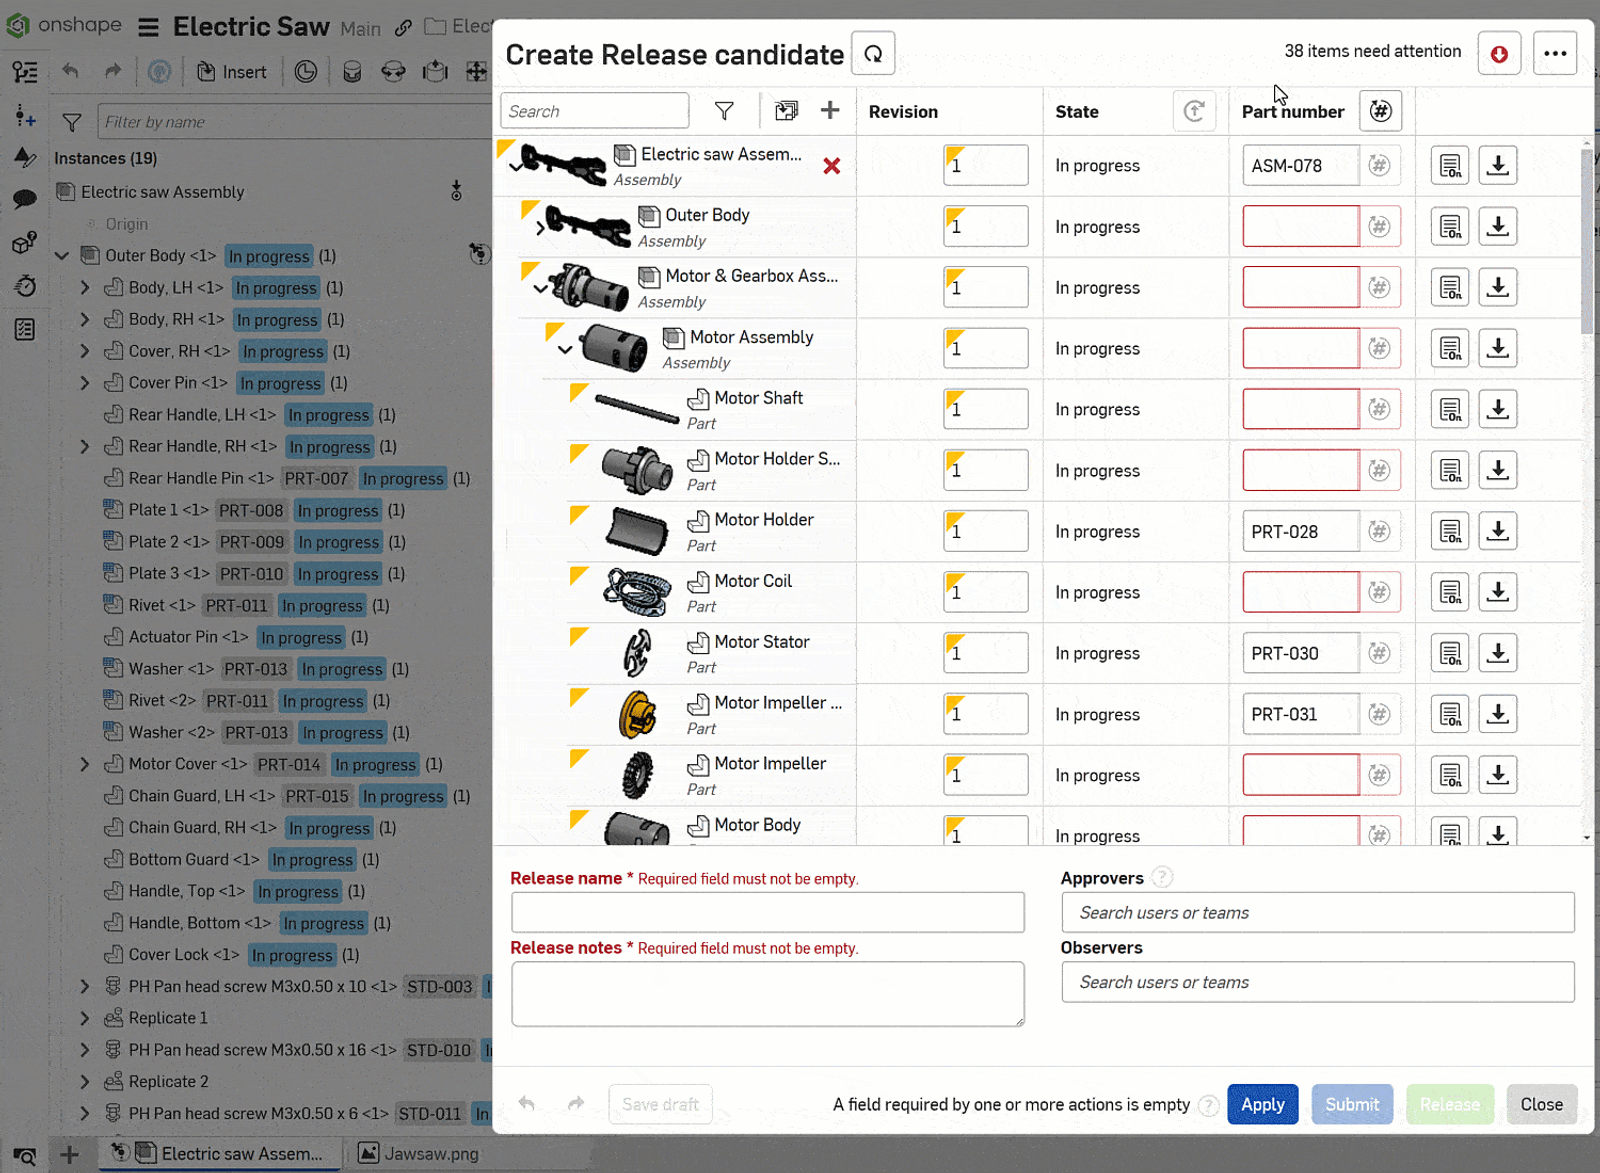Select the Insert tool in the top toolbar

[233, 71]
